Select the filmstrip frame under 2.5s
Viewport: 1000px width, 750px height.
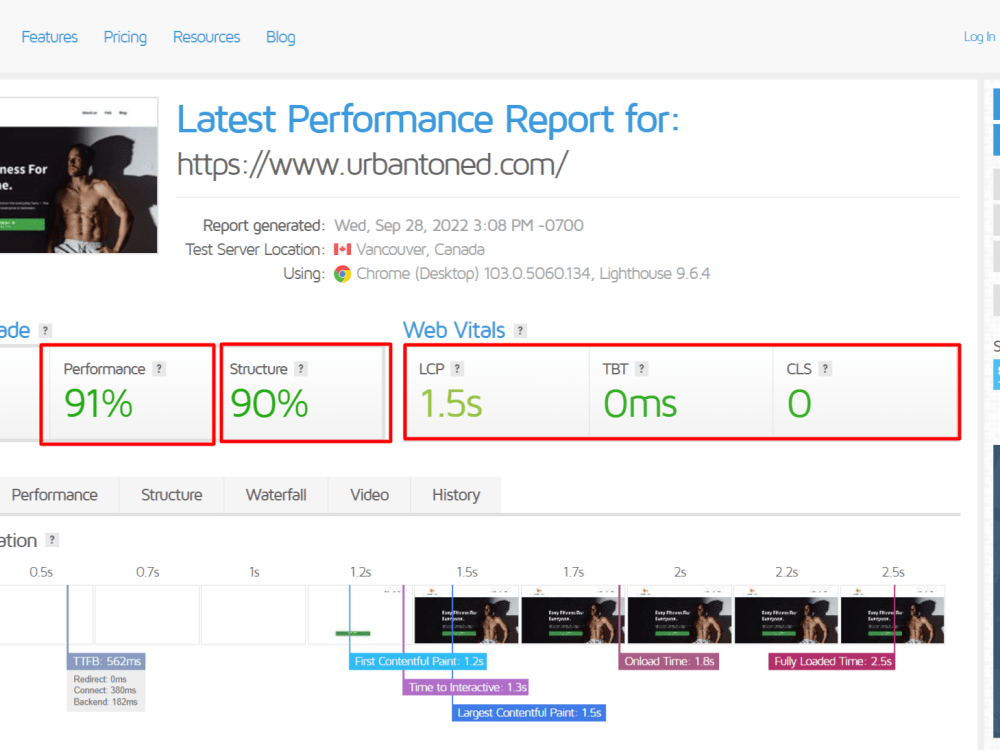[x=893, y=615]
